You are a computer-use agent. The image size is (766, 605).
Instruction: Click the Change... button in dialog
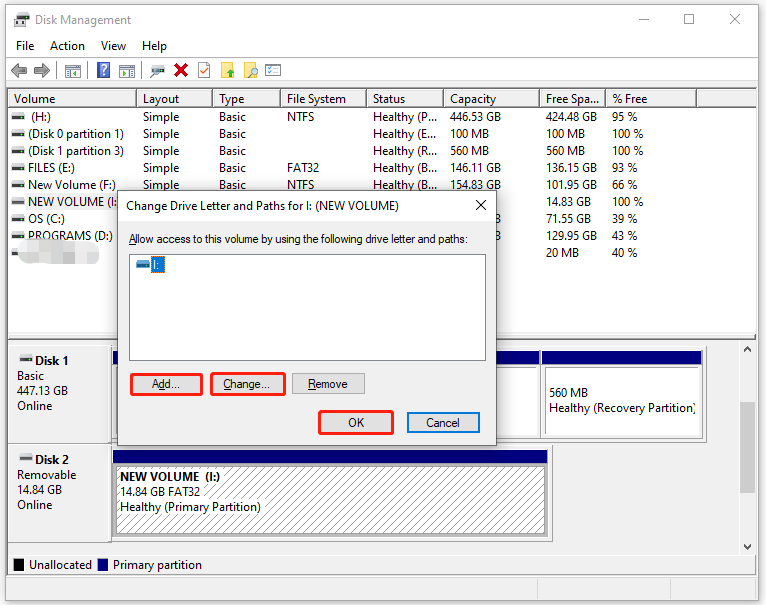pyautogui.click(x=247, y=384)
